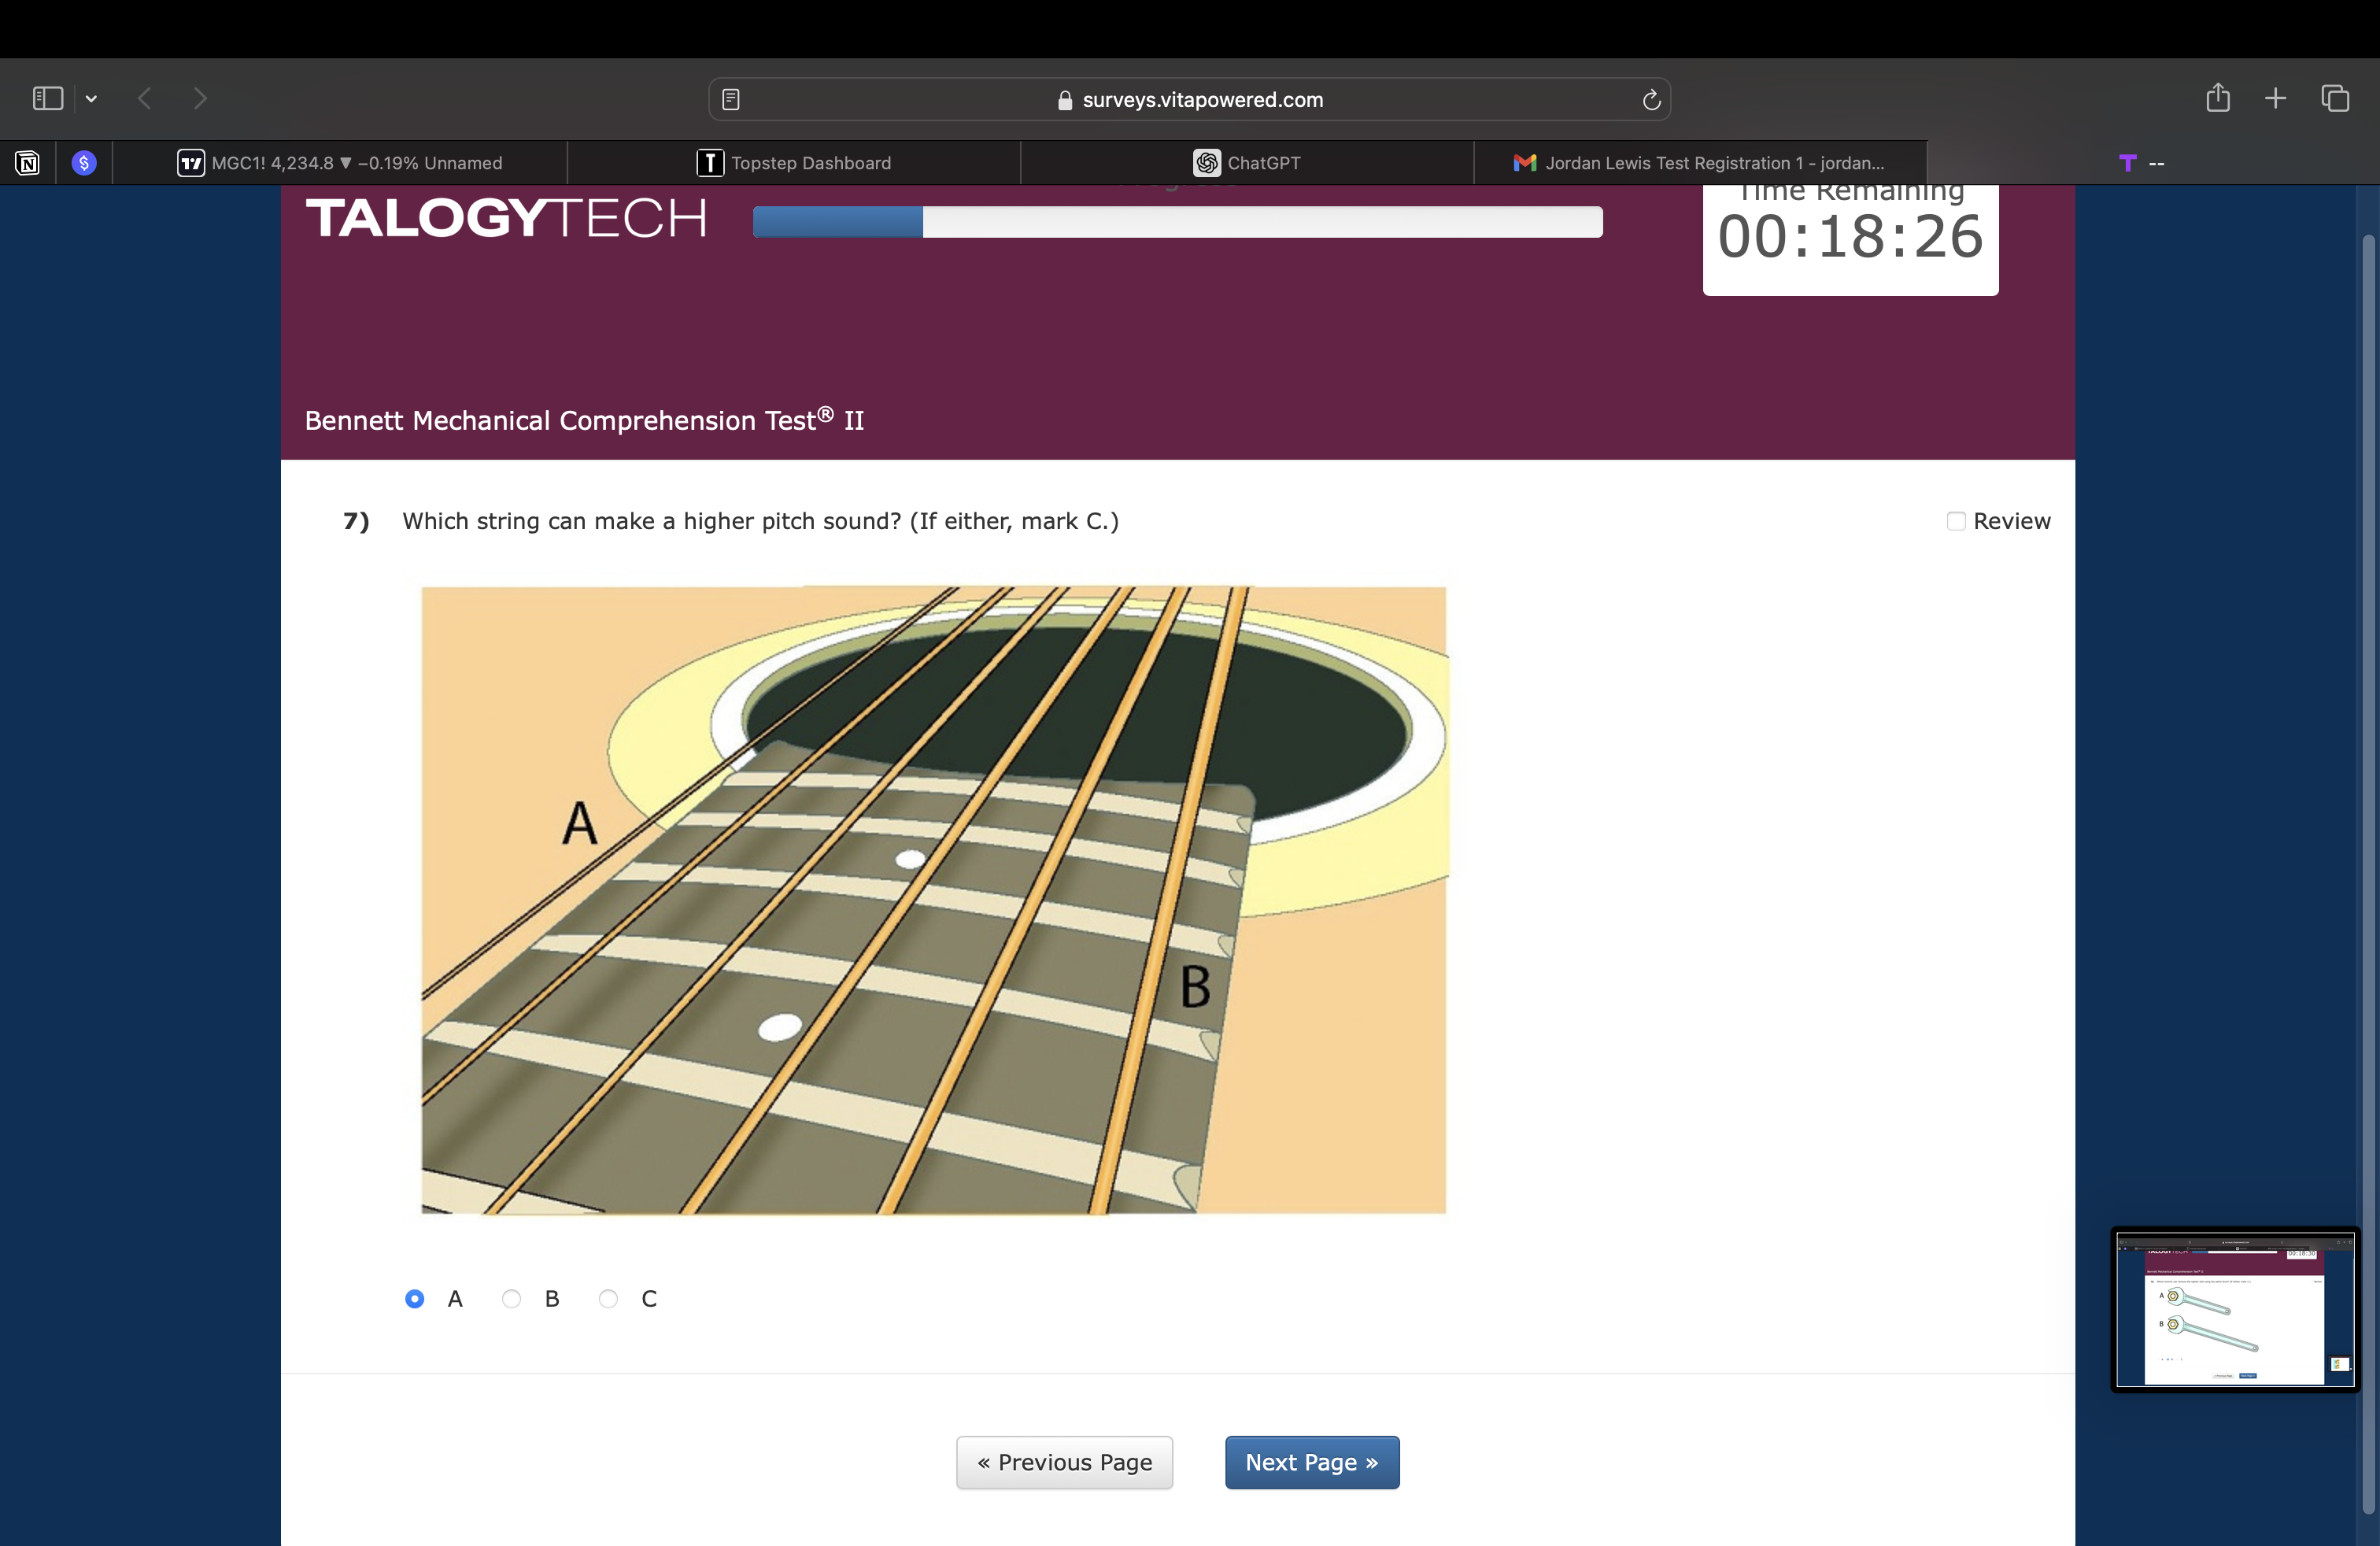Viewport: 2380px width, 1546px height.
Task: Switch to the Topstep Dashboard tab
Action: pos(794,163)
